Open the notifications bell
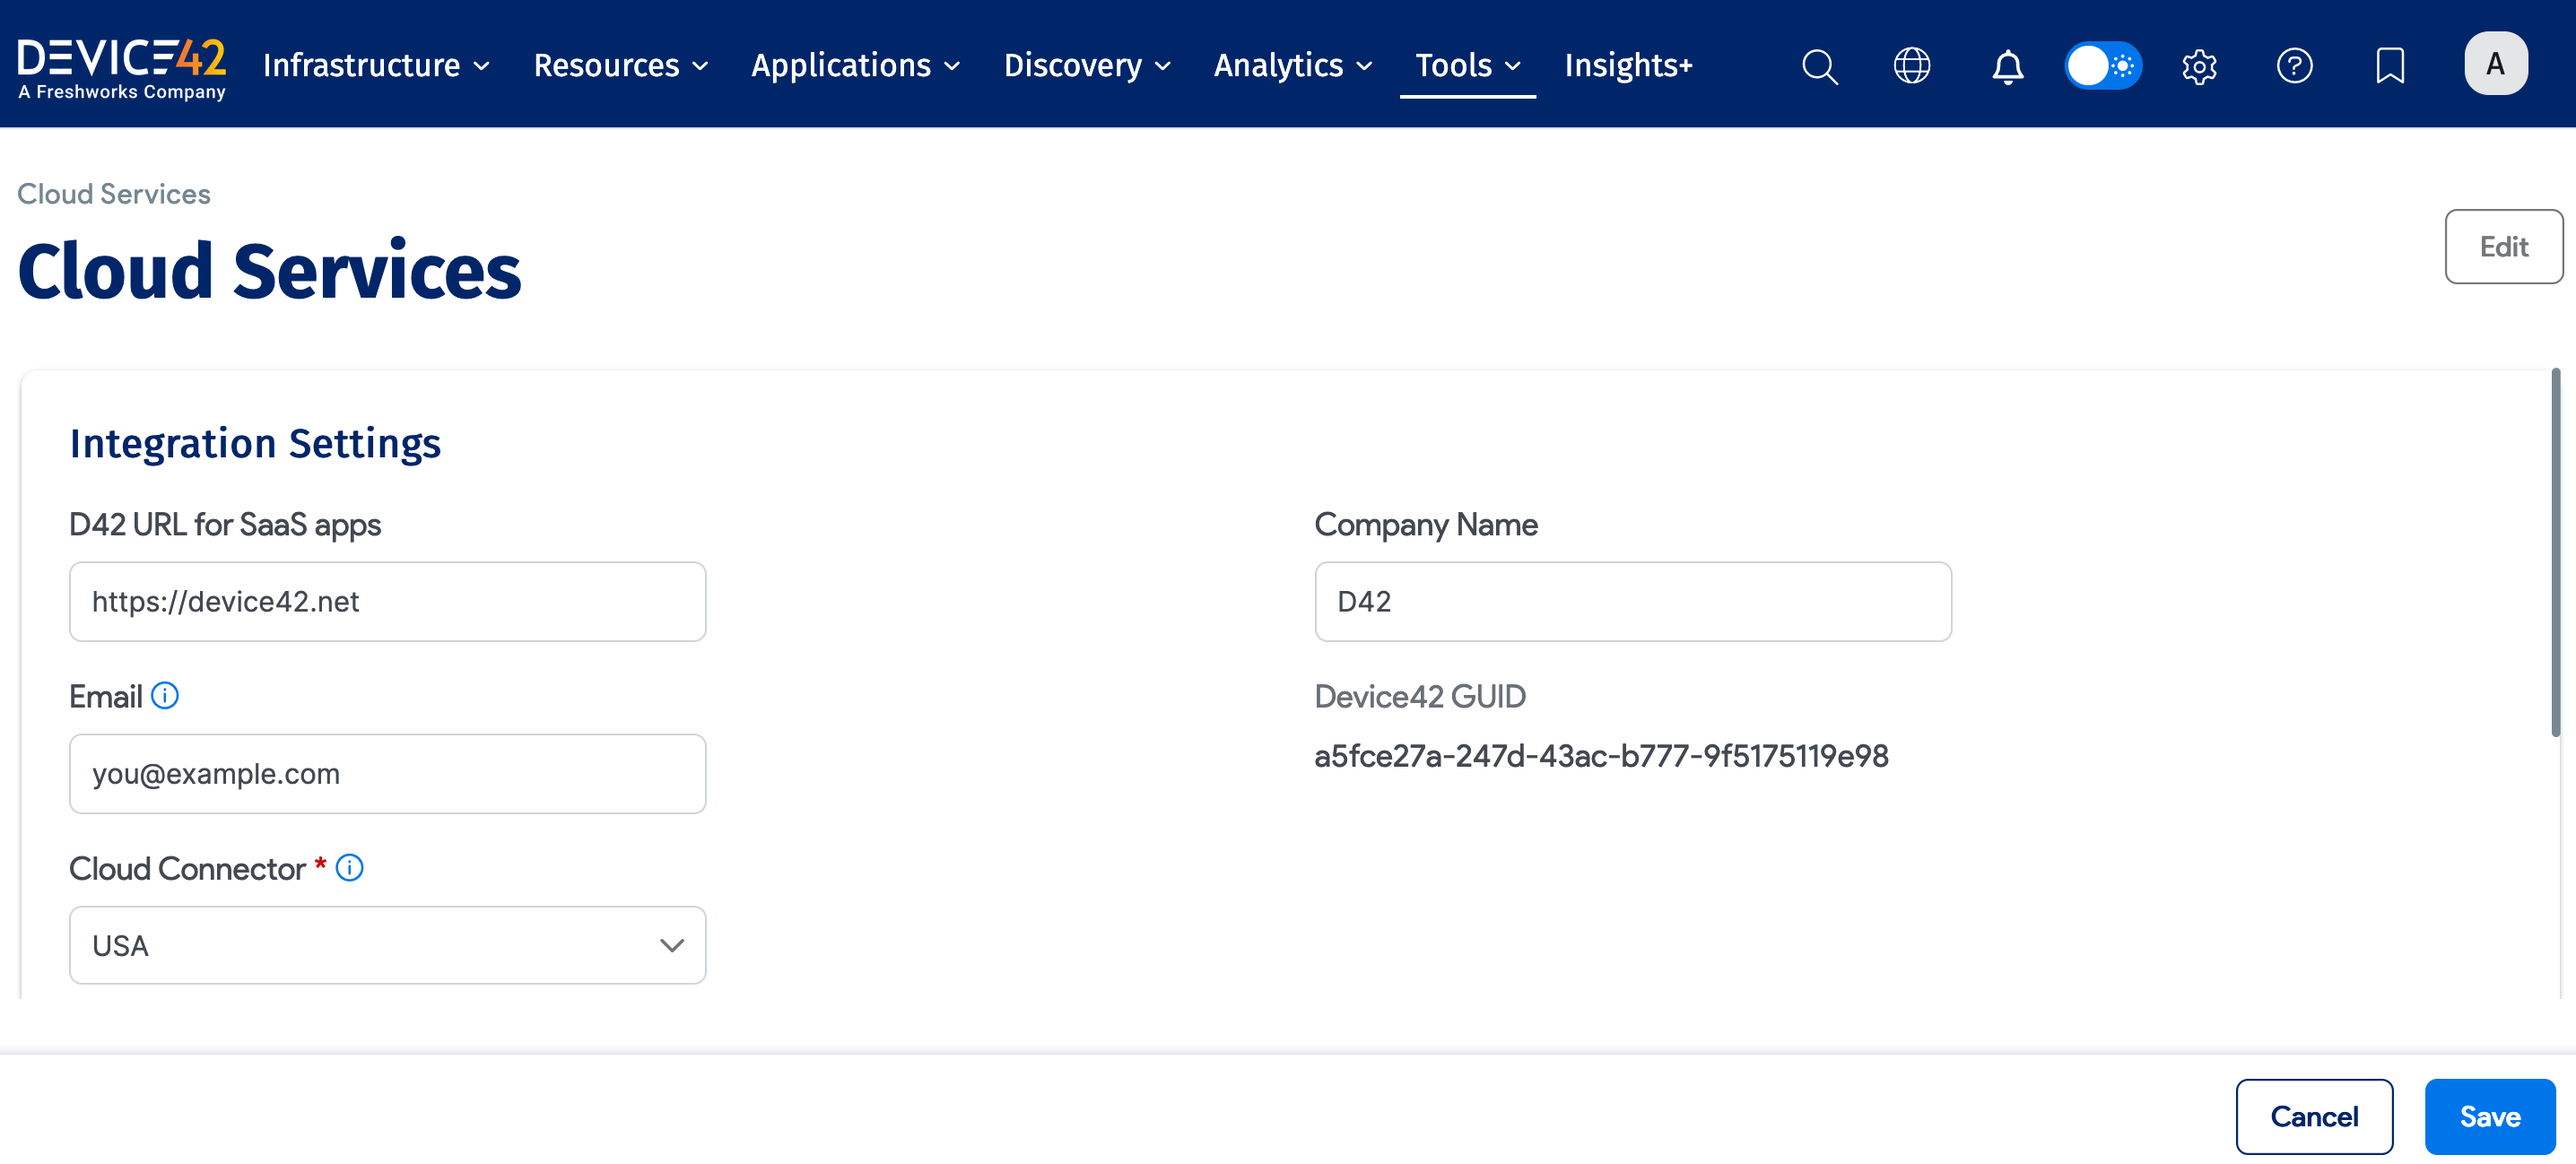2576x1164 pixels. (2007, 66)
